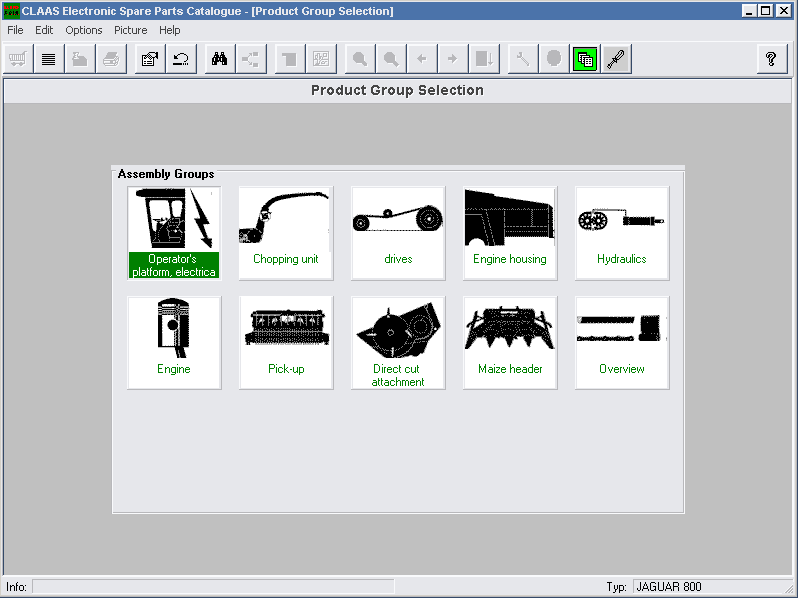Open the Help menu

169,31
